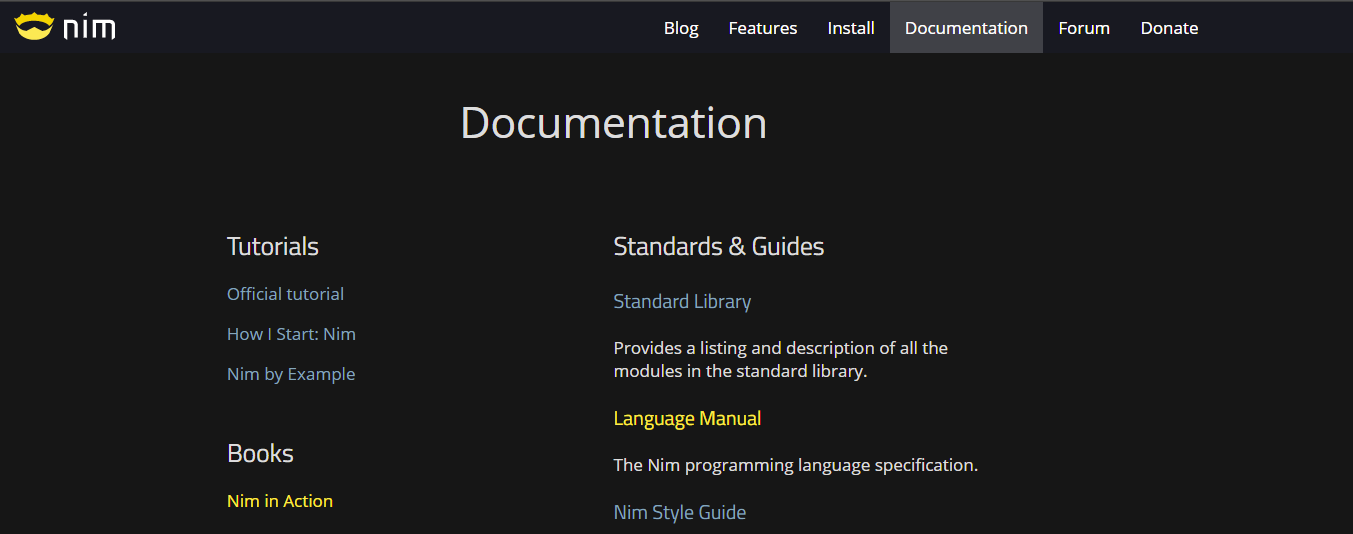Open the Official tutorial link
Viewport: 1353px width, 534px height.
(285, 294)
